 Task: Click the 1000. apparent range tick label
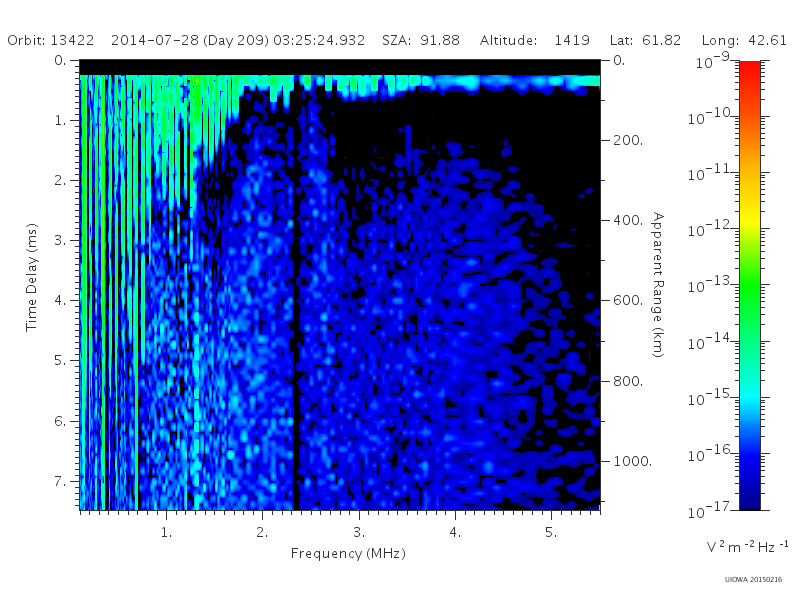click(633, 461)
